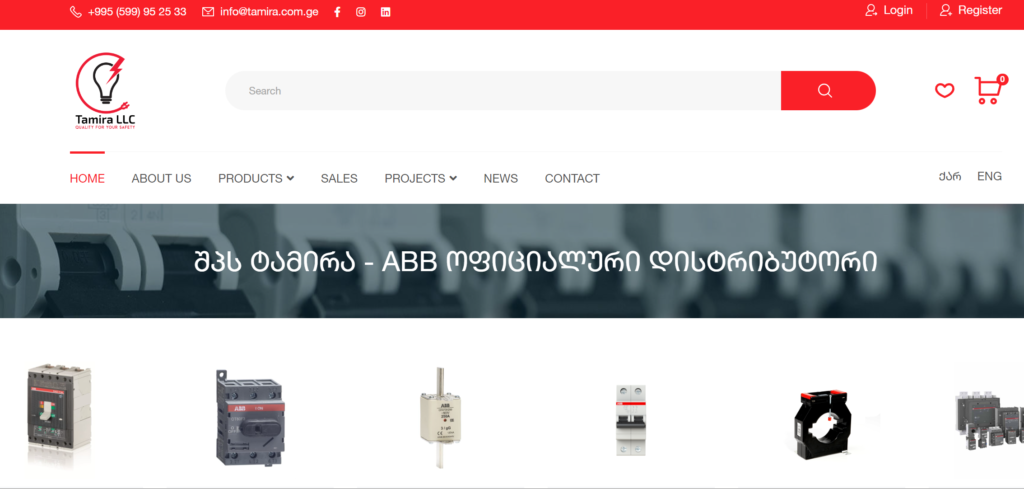Expand the Projects dropdown menu
1024x489 pixels.
coord(420,179)
